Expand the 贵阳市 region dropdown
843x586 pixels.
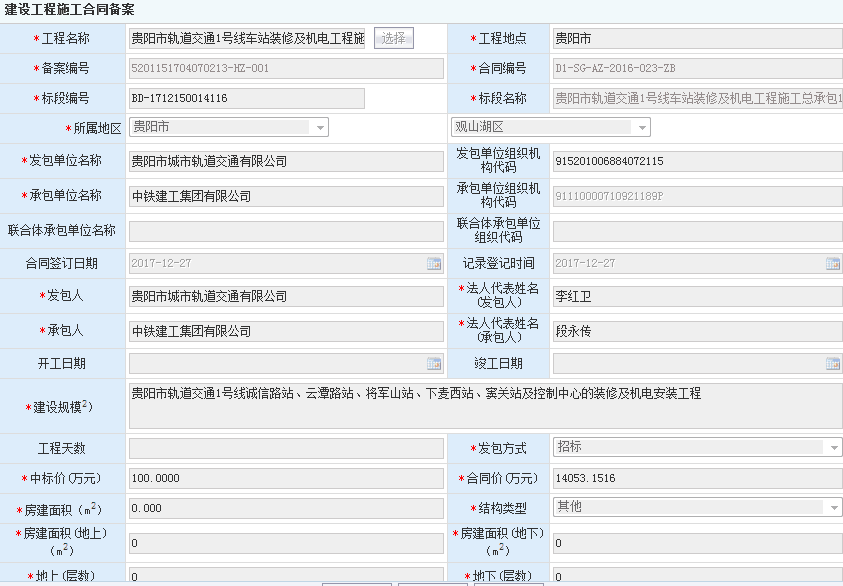[x=320, y=128]
